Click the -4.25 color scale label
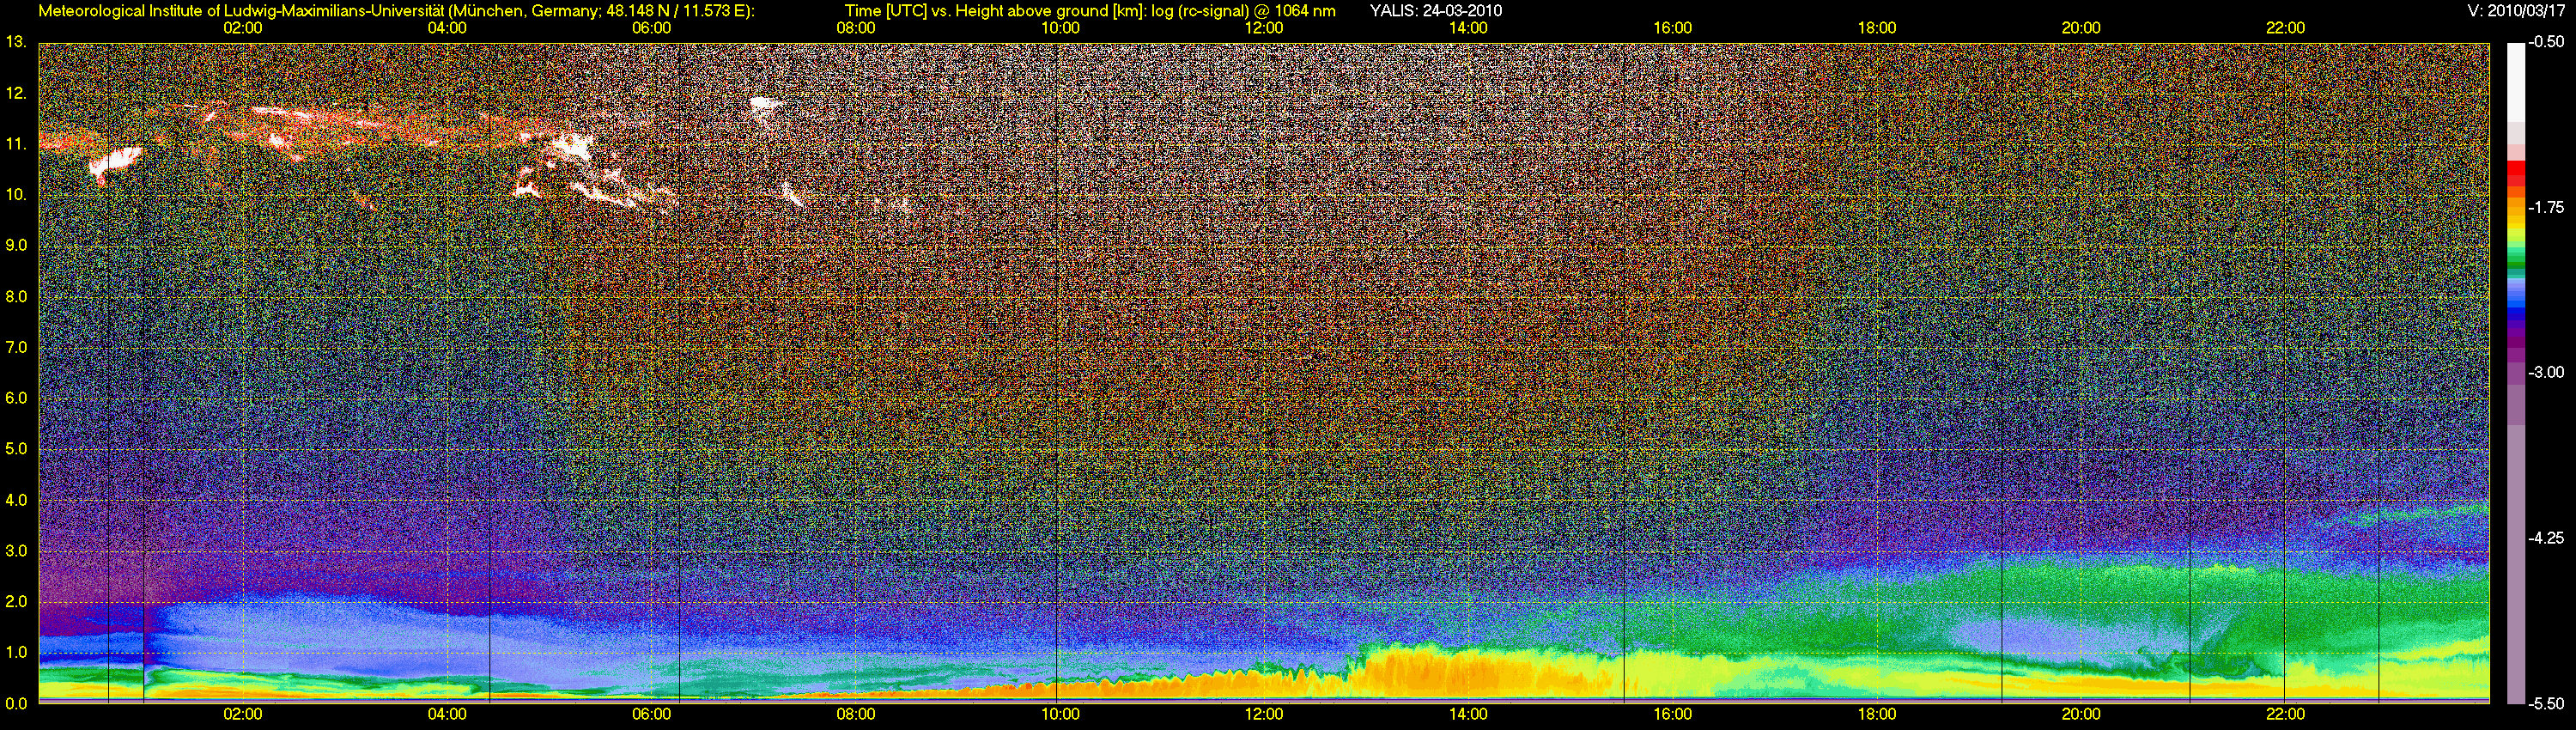 click(2546, 538)
